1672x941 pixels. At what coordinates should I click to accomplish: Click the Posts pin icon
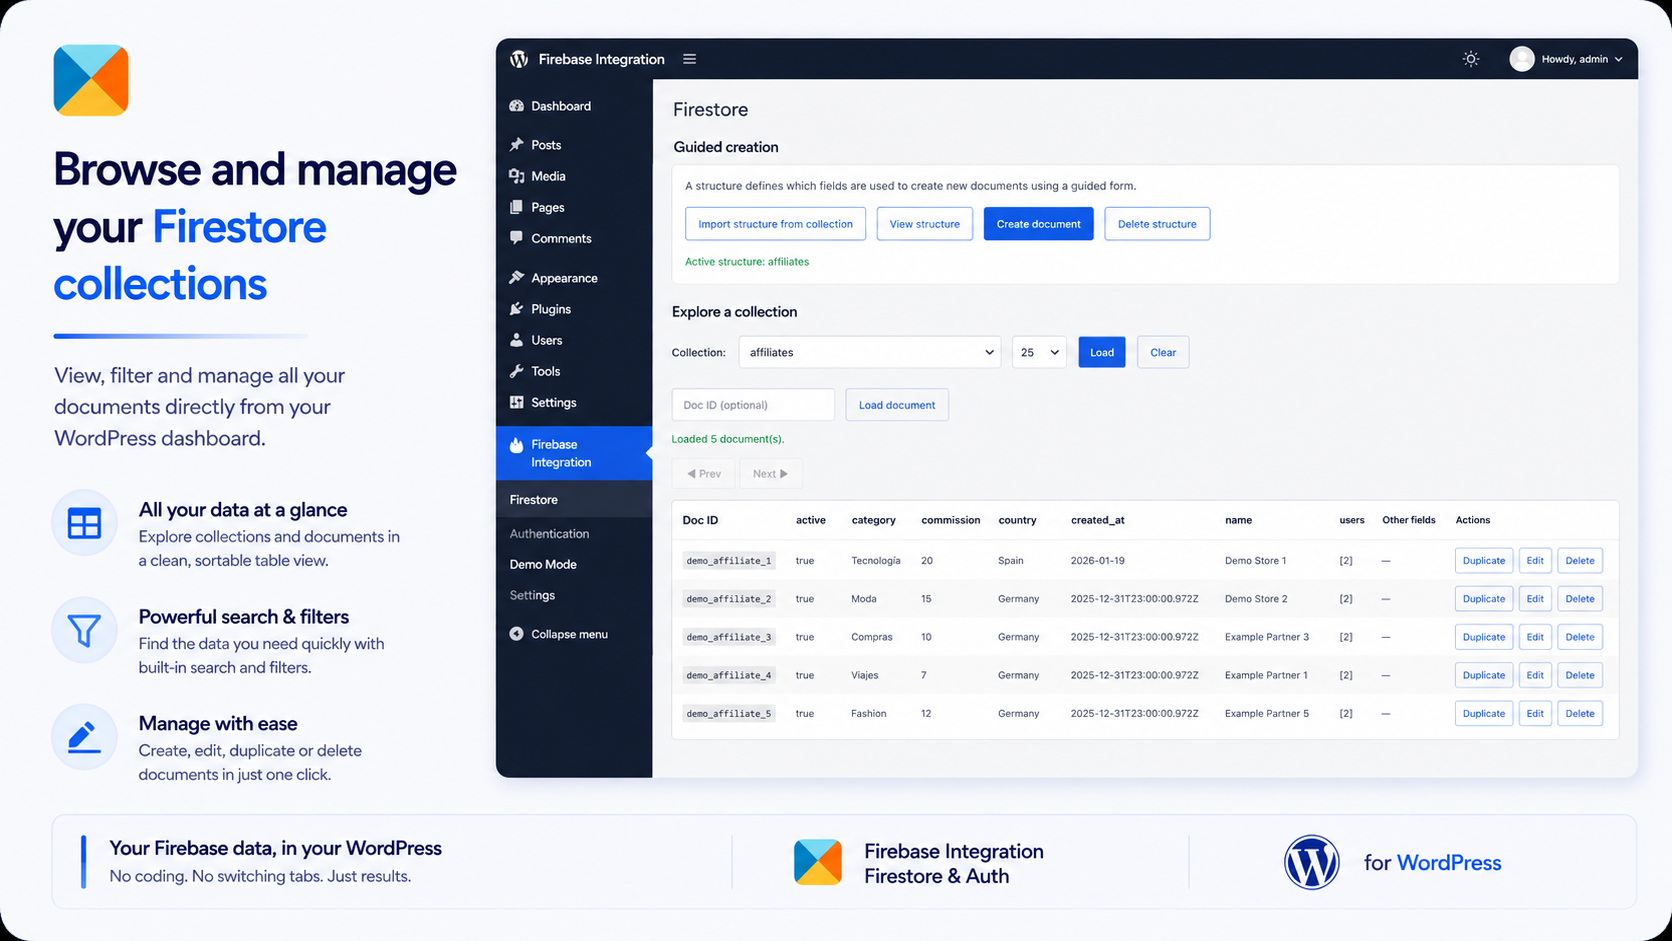(516, 145)
